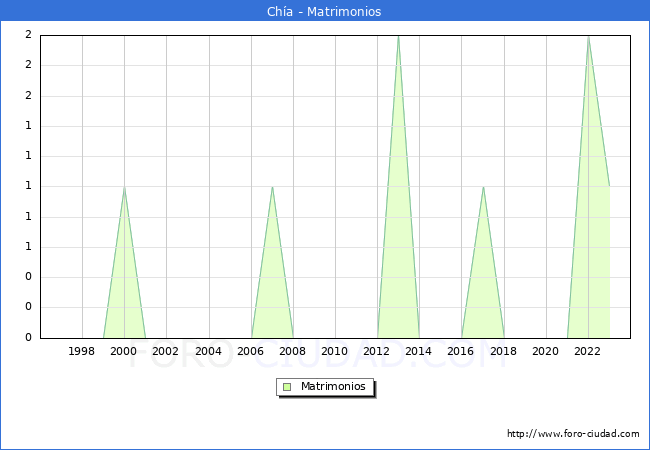Click the 2010 x-axis label

(335, 351)
